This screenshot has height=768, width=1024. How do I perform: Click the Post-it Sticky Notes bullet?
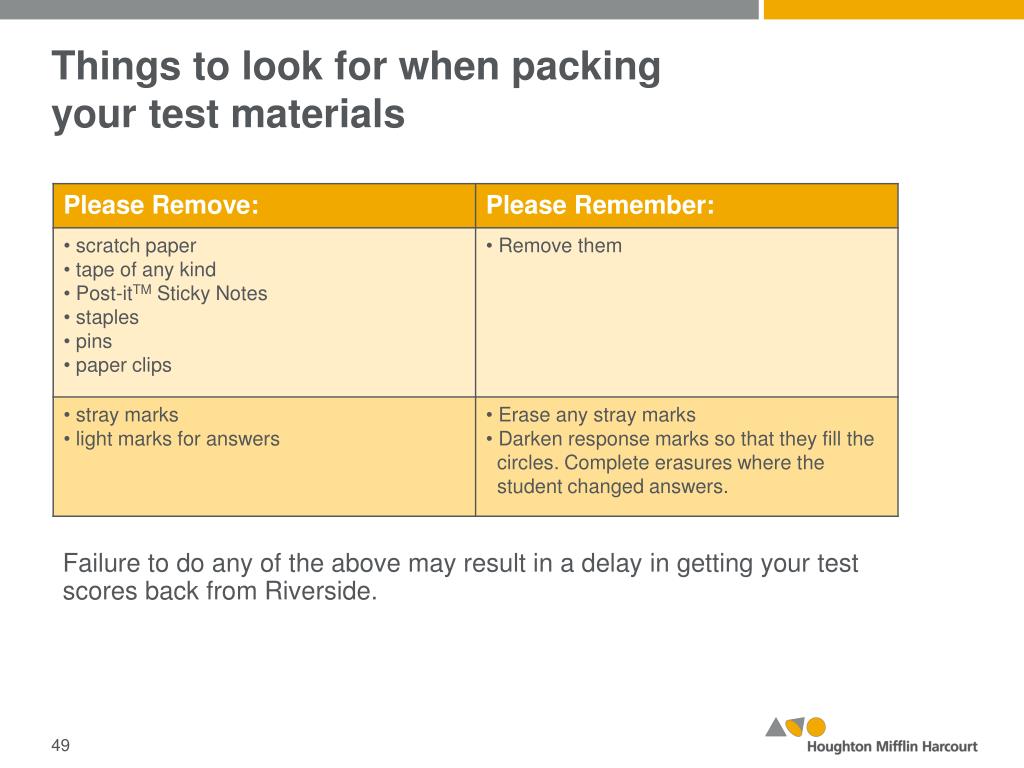point(166,293)
